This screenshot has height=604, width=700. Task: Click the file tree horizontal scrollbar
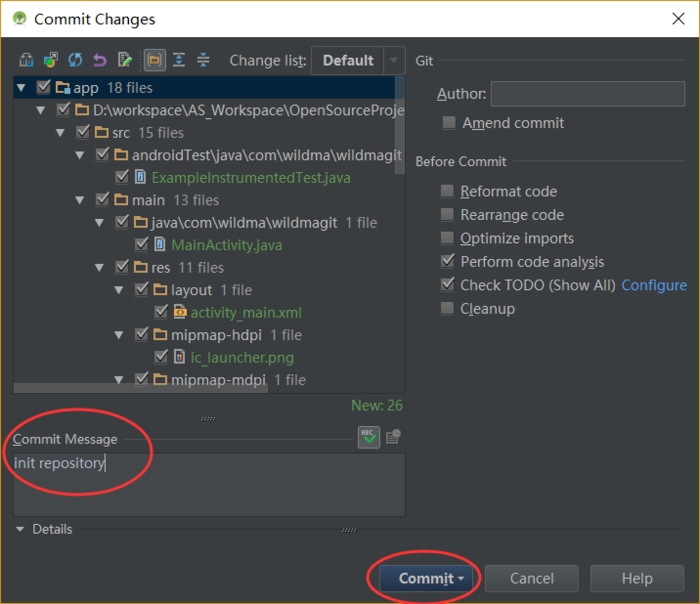tap(141, 388)
